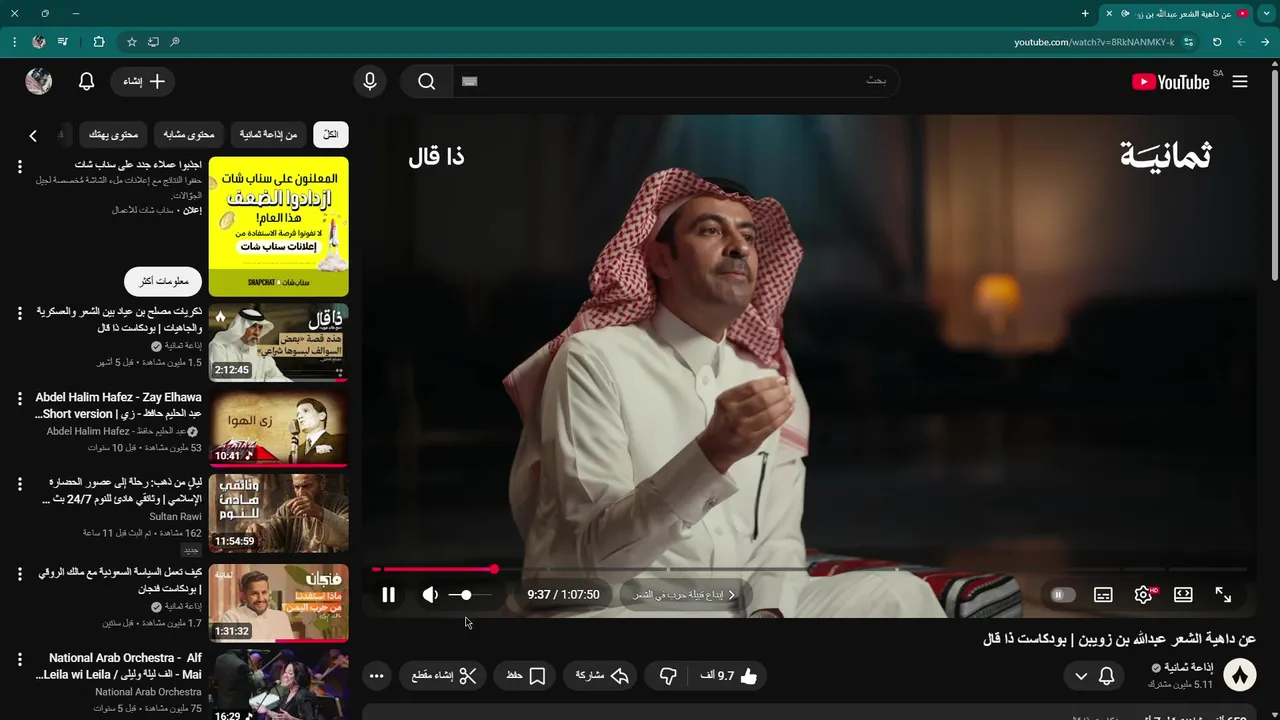Click the browser address bar URL

[1094, 42]
